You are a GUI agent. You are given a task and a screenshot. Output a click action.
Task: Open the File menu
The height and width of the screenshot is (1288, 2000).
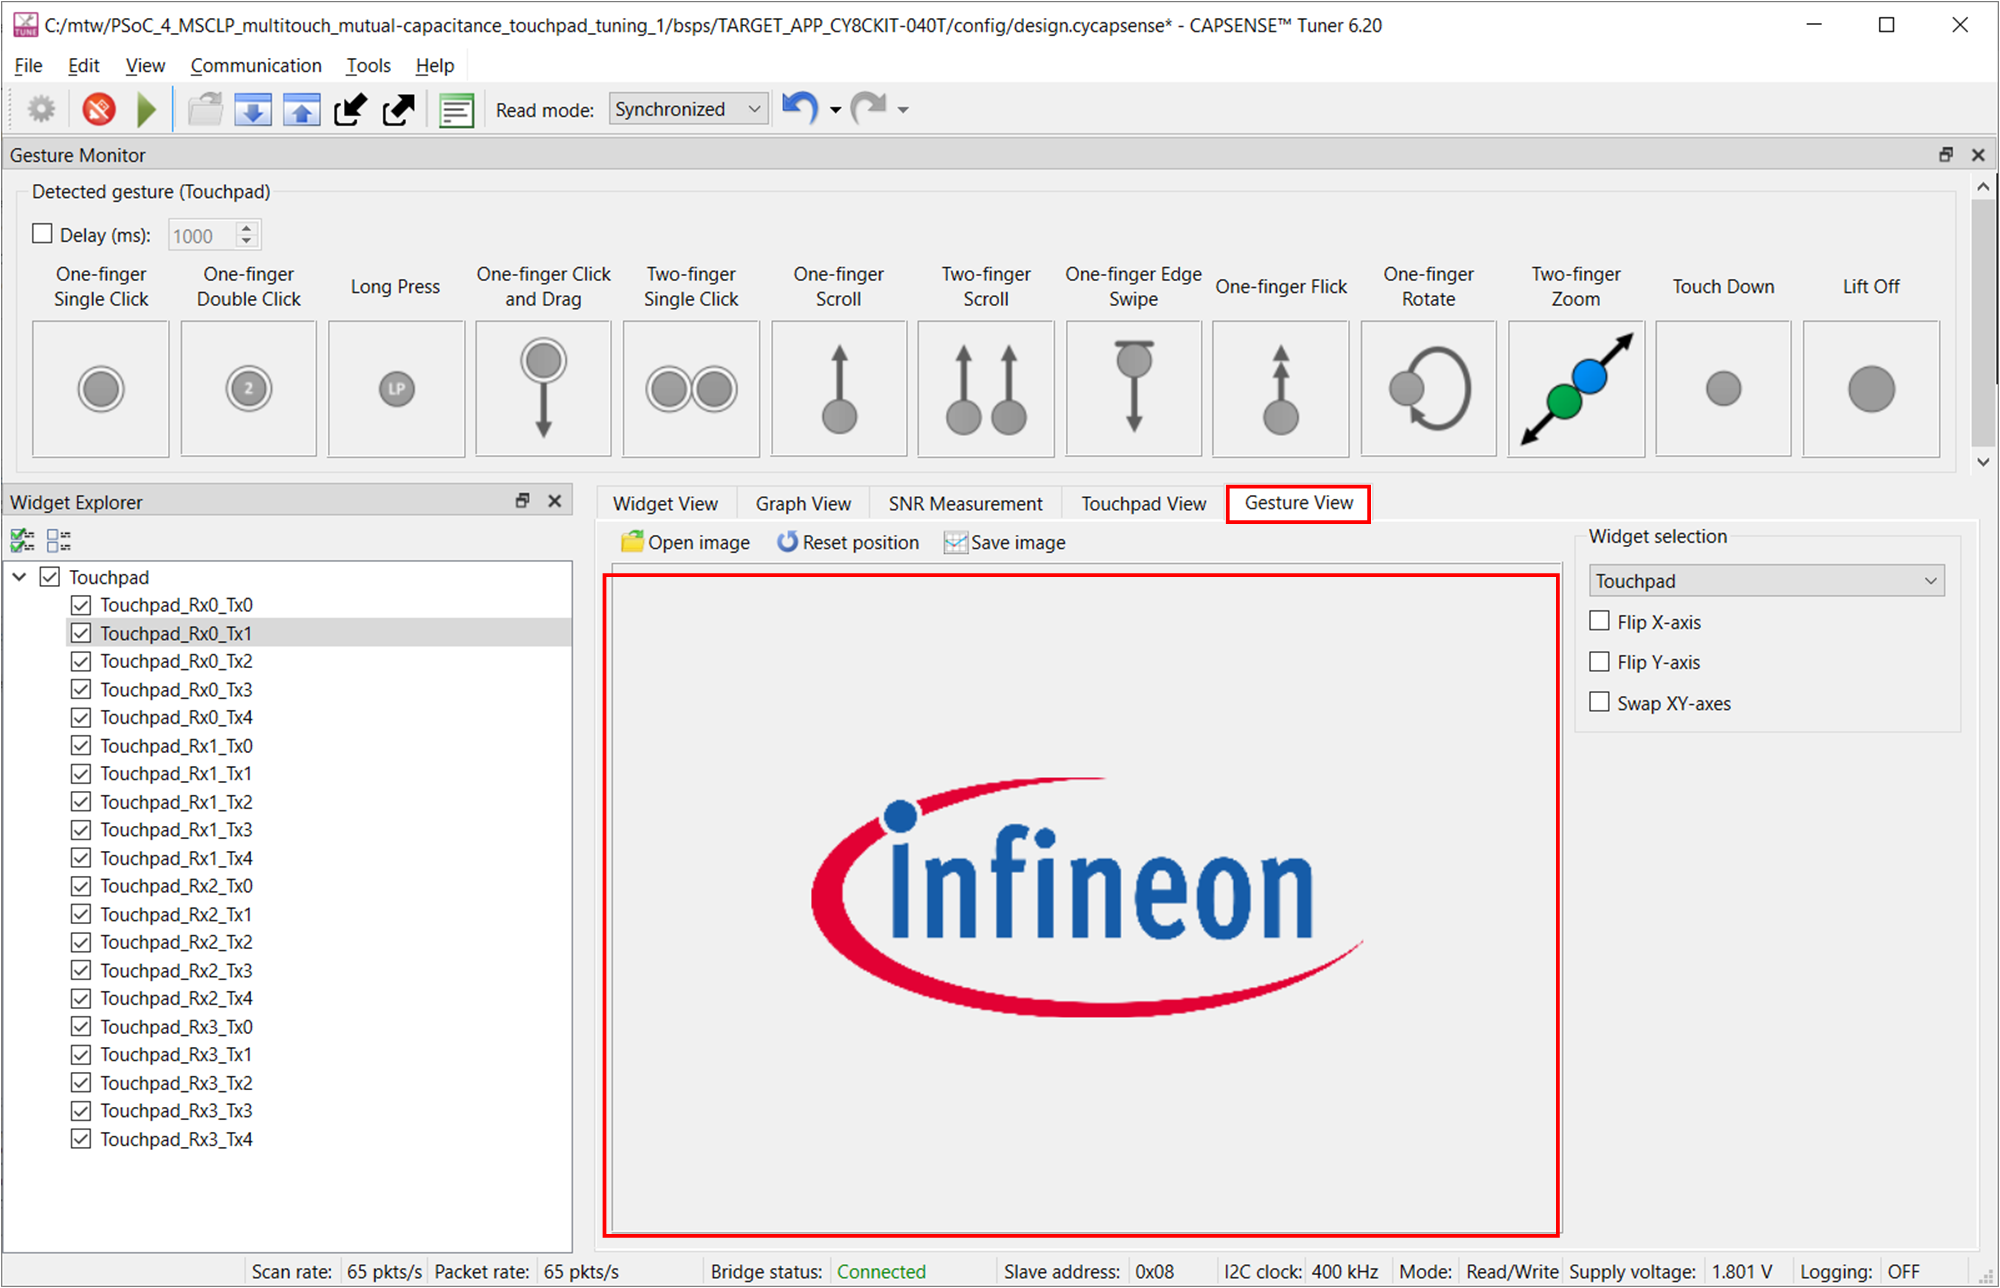click(x=28, y=65)
